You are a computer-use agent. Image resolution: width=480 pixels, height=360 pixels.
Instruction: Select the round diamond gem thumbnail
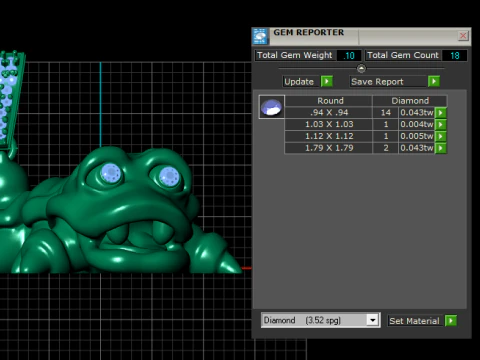pos(272,107)
